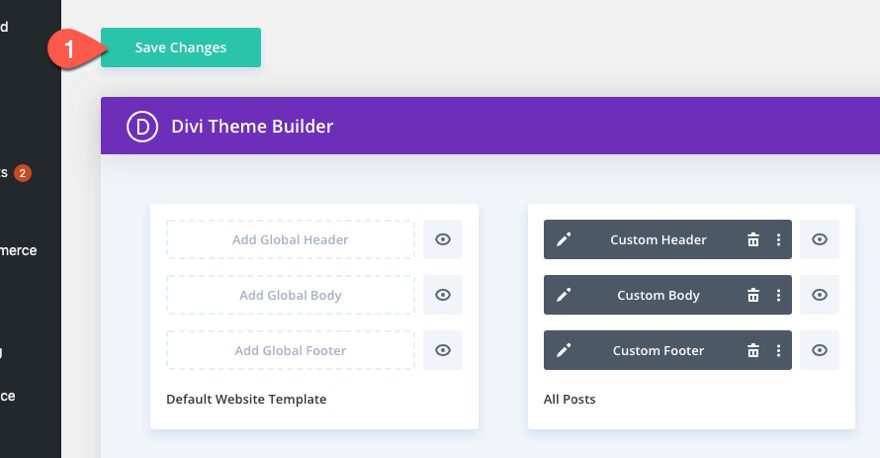Screen dimensions: 880x458
Task: Hide the Custom Footer with eye icon
Action: [819, 351]
